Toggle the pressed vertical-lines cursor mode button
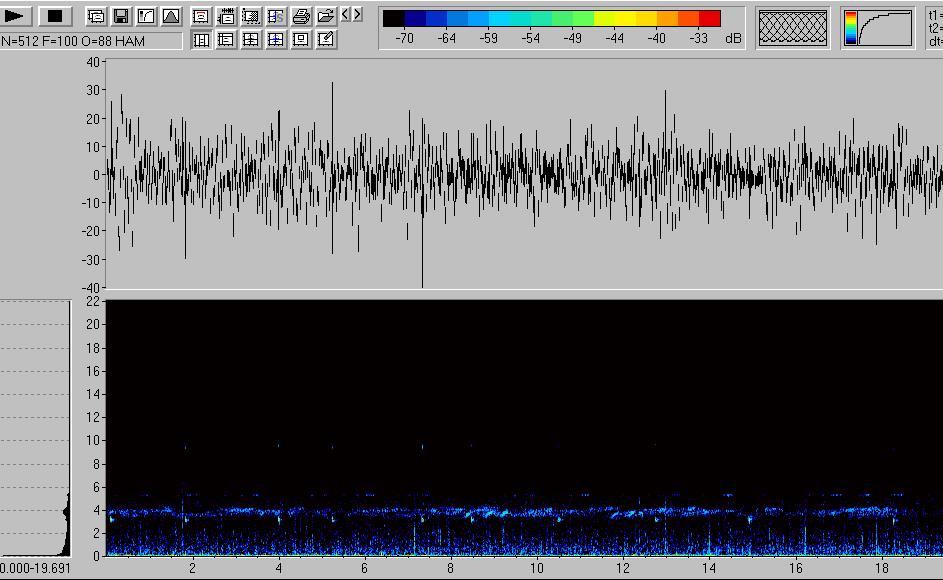The height and width of the screenshot is (580, 943). point(200,39)
